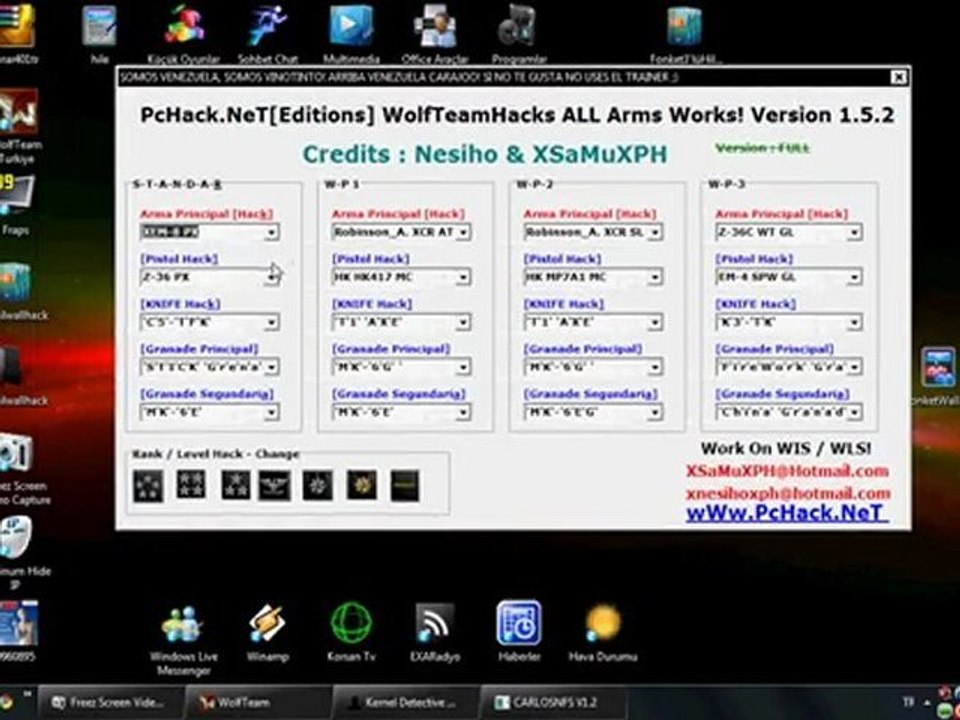Screen dimensions: 960x720
Task: Open Multimedia desktop icon
Action: (351, 34)
